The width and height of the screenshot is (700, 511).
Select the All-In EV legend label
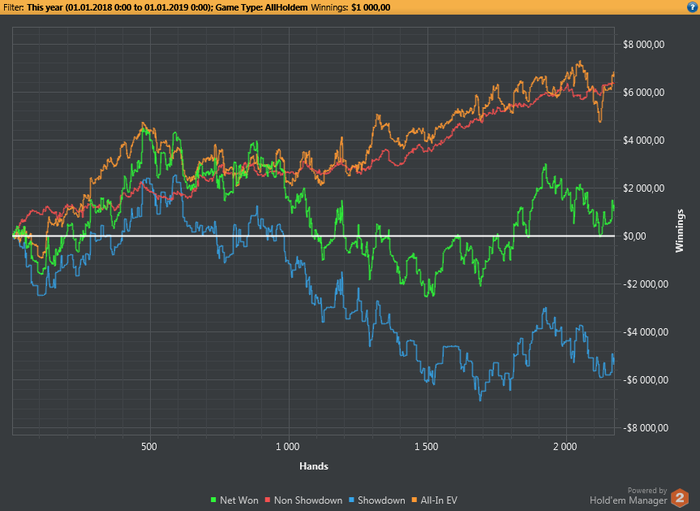point(439,500)
